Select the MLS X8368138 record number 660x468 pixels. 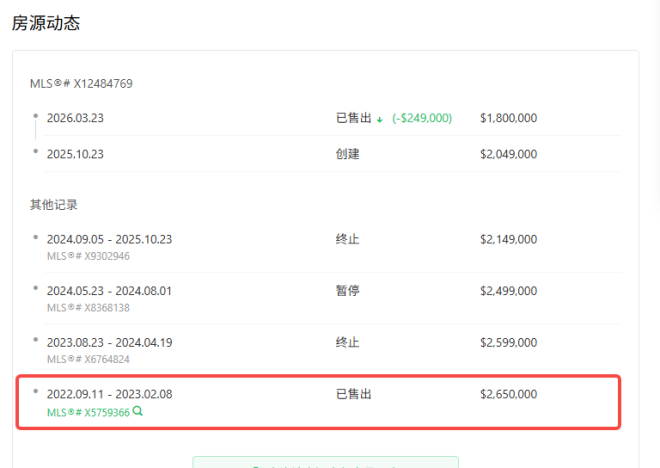click(88, 308)
